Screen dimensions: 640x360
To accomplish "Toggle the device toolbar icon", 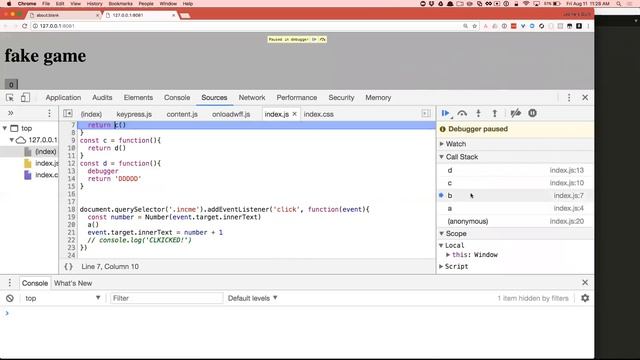I will click(x=25, y=98).
